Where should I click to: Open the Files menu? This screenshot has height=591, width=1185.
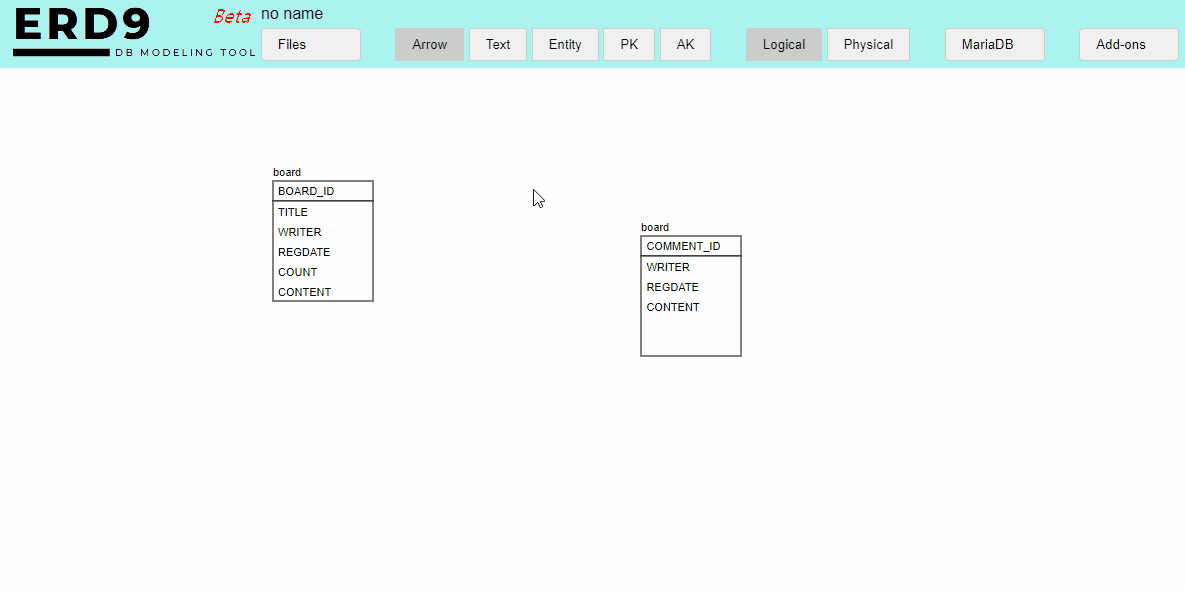click(310, 45)
